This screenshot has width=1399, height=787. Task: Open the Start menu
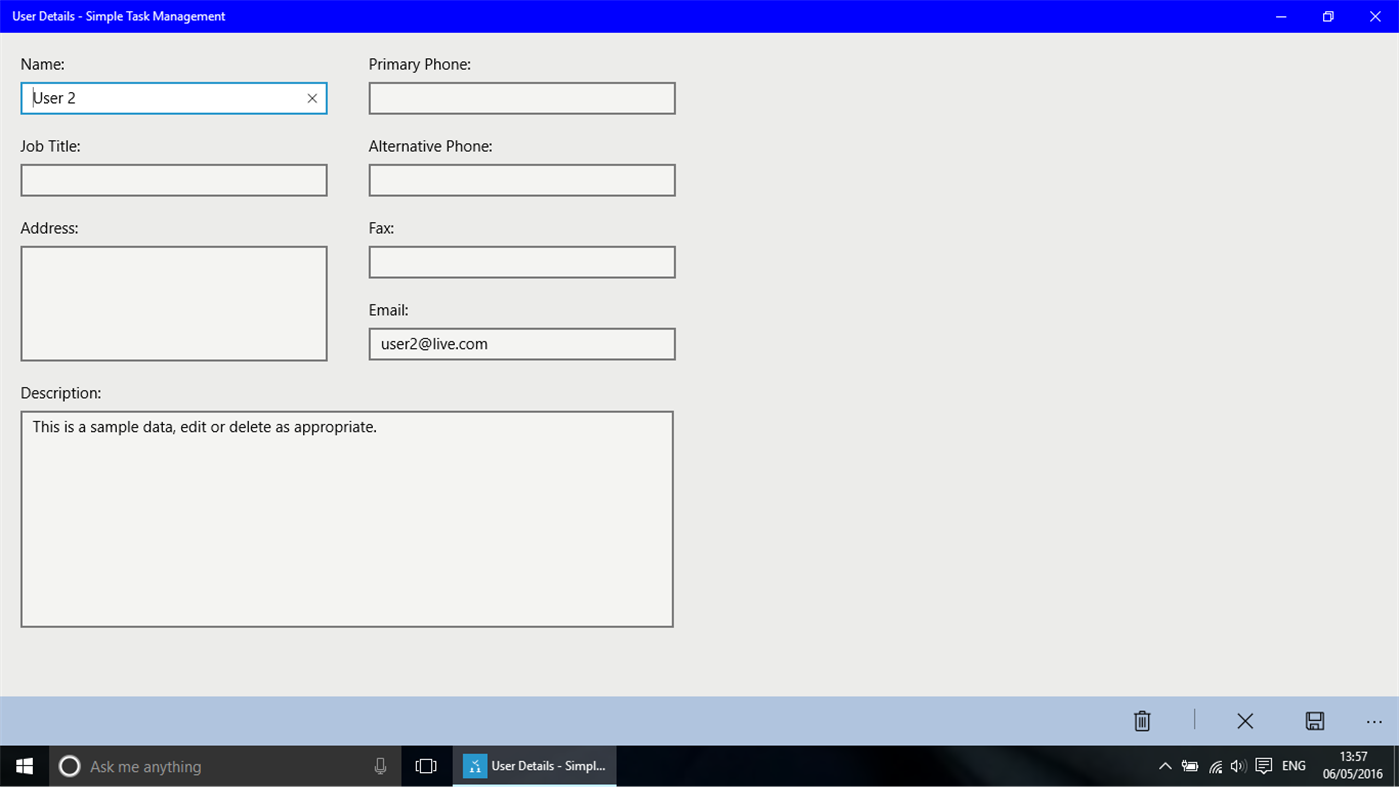(23, 766)
